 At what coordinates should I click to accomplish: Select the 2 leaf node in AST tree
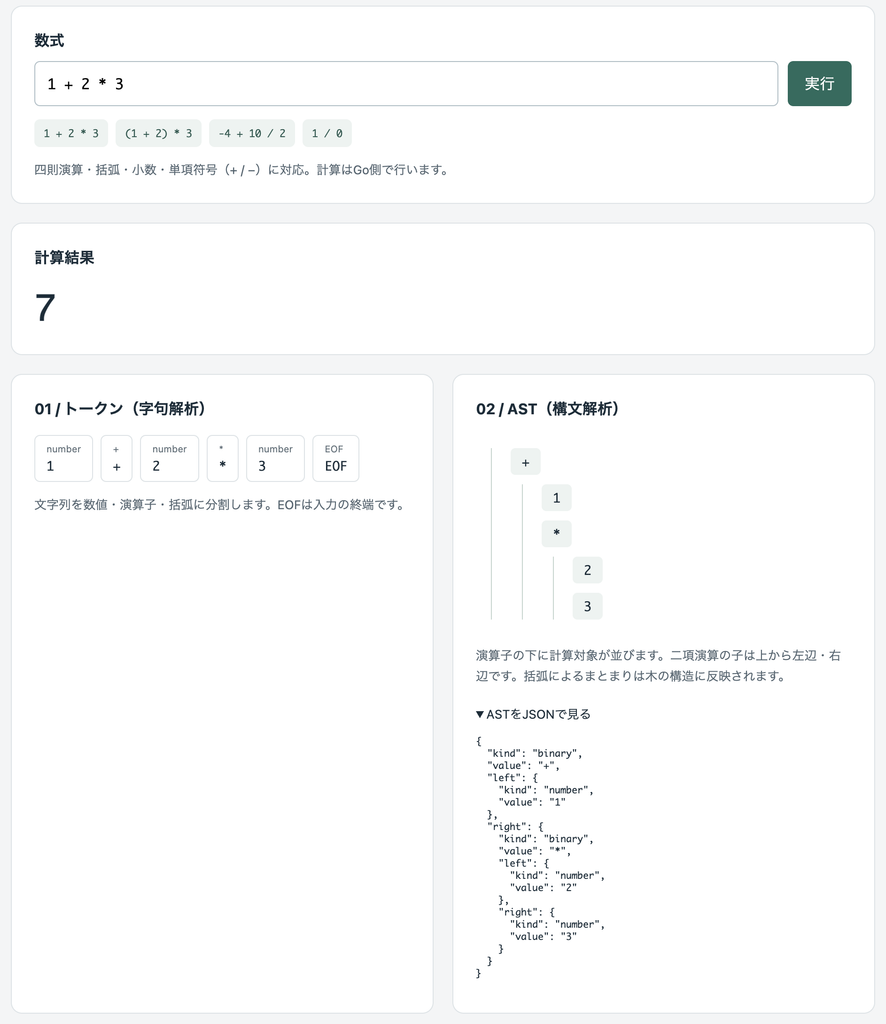point(588,570)
